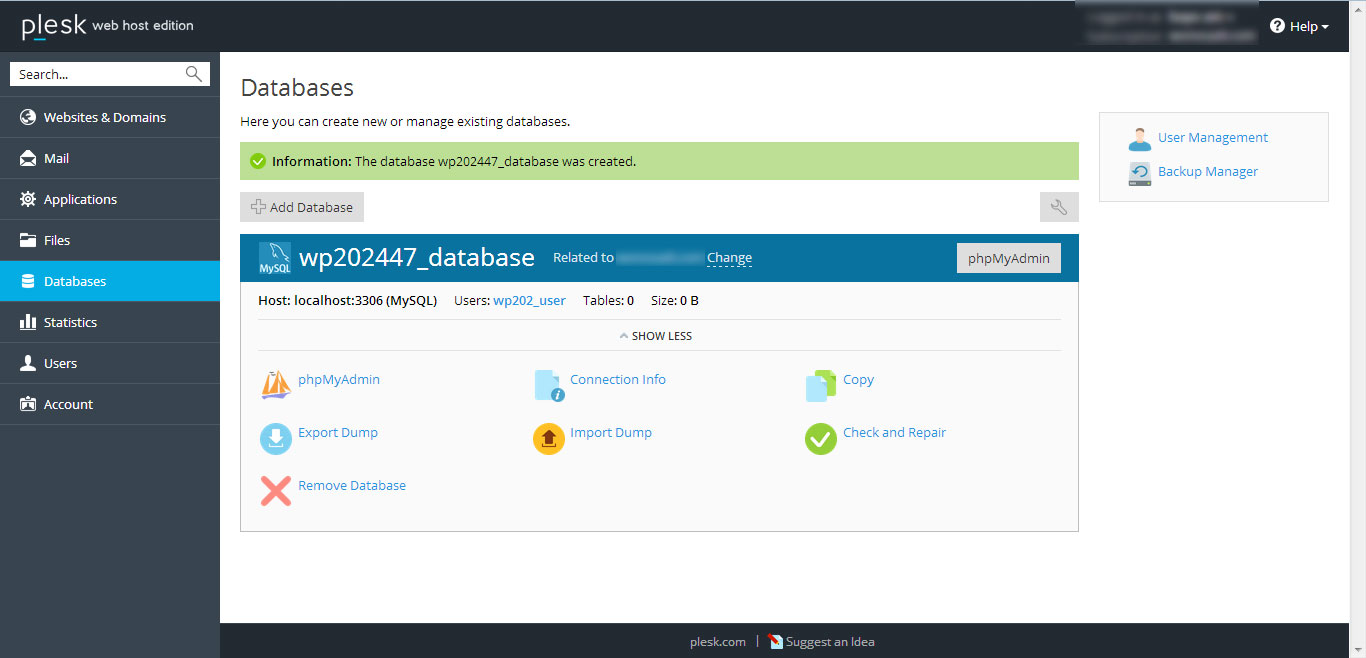The image size is (1366, 658).
Task: Go to the Mail section
Action: tap(110, 158)
